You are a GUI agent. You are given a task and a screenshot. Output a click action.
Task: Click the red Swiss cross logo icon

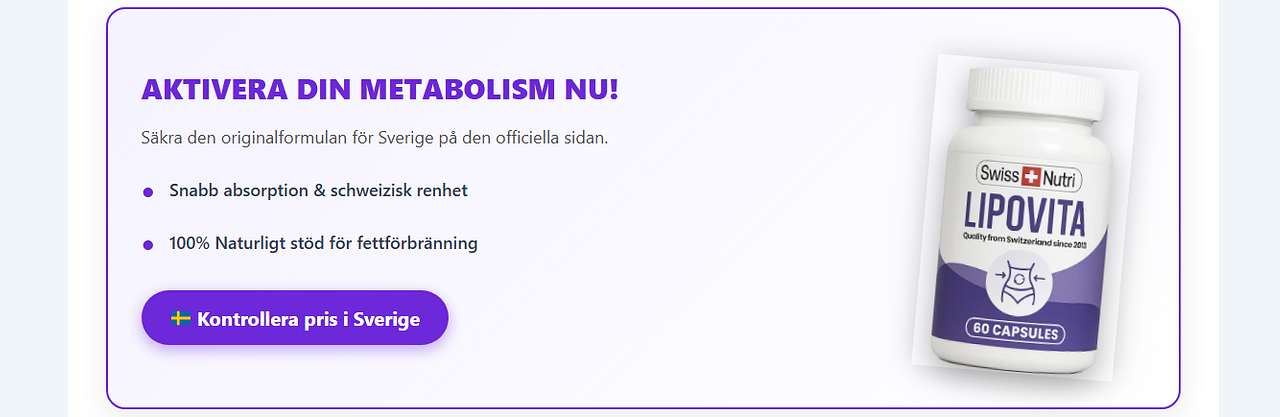pos(1031,177)
